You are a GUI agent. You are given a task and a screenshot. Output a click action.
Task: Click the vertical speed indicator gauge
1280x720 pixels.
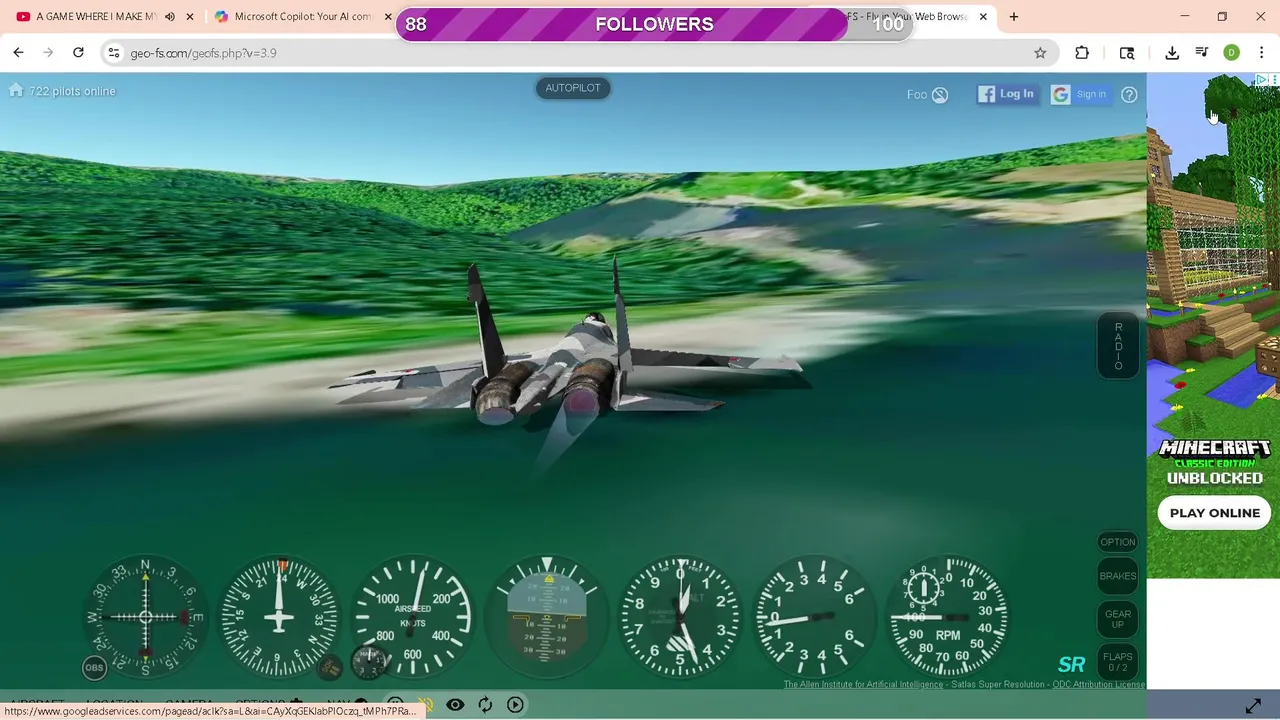814,617
